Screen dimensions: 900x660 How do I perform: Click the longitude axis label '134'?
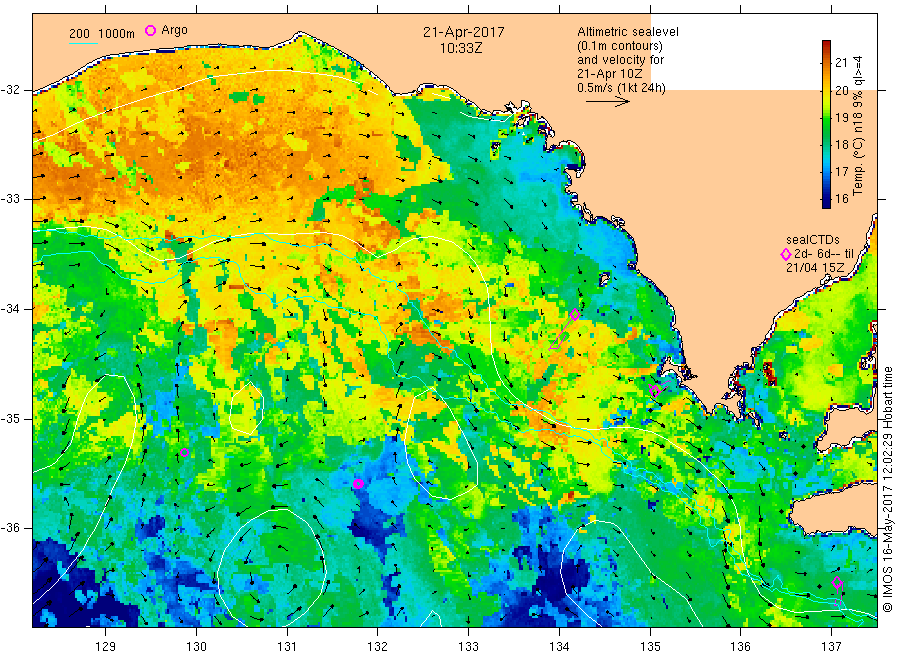(x=559, y=647)
